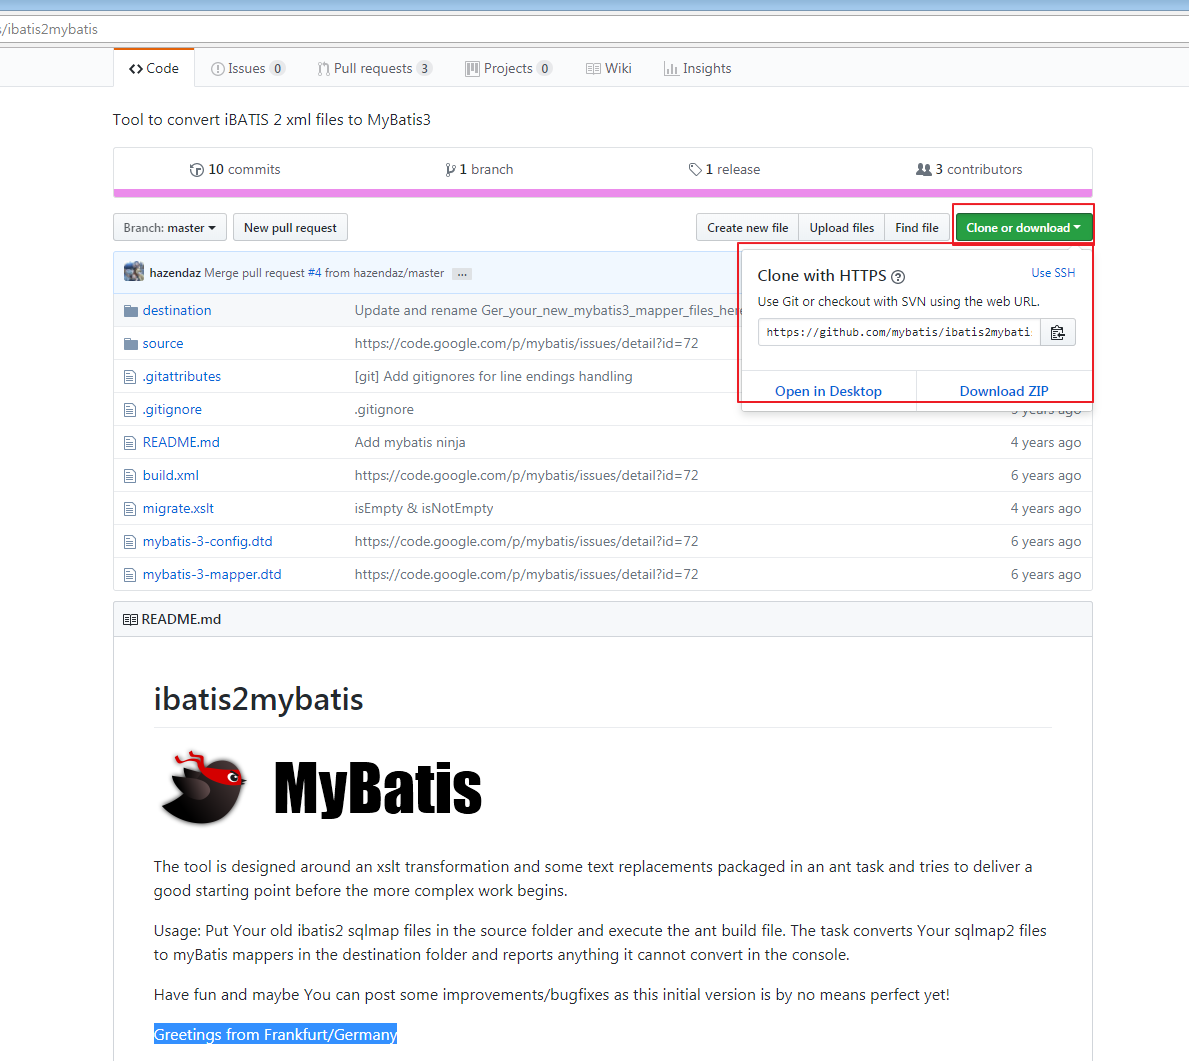Click the MyBatis ninja bird logo
The height and width of the screenshot is (1061, 1189).
203,788
